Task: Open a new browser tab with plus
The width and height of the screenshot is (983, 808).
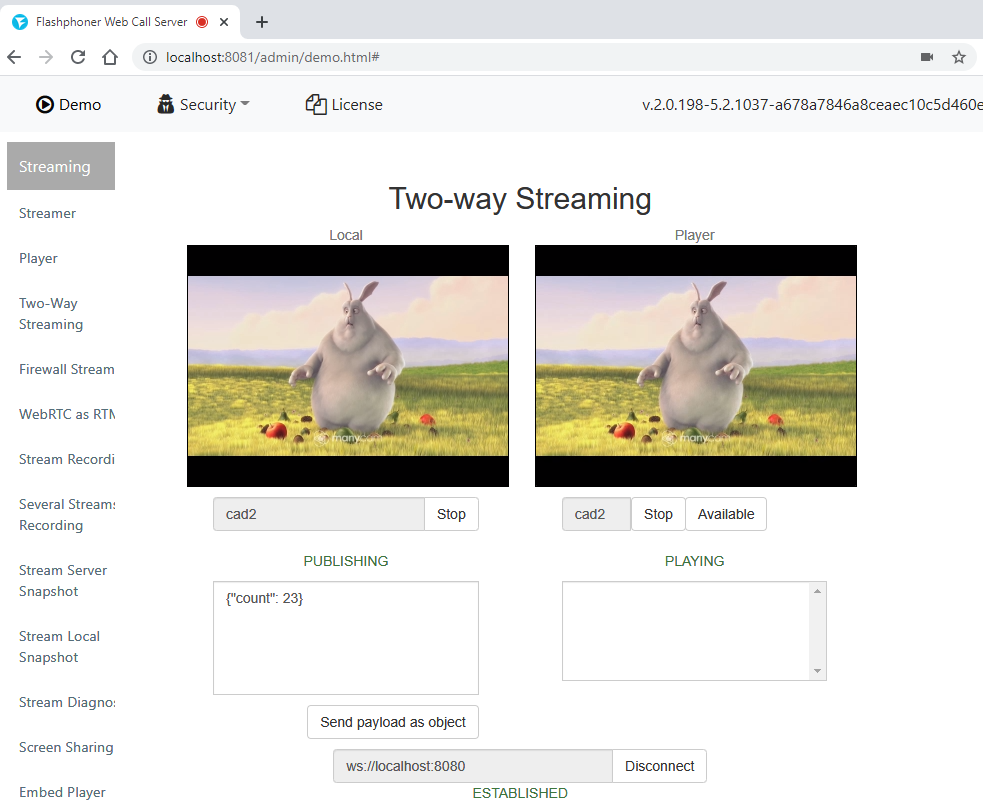Action: point(262,21)
